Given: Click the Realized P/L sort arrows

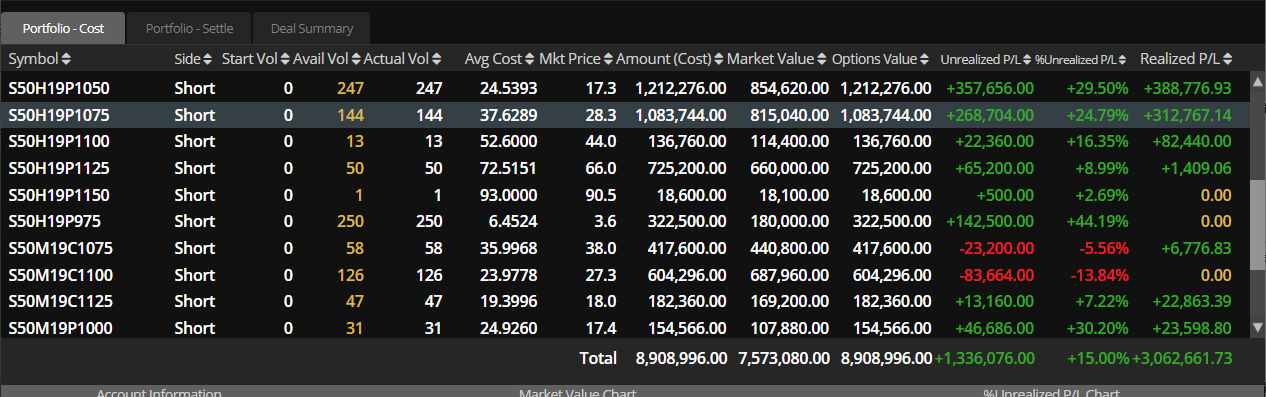Looking at the screenshot, I should [x=1227, y=59].
